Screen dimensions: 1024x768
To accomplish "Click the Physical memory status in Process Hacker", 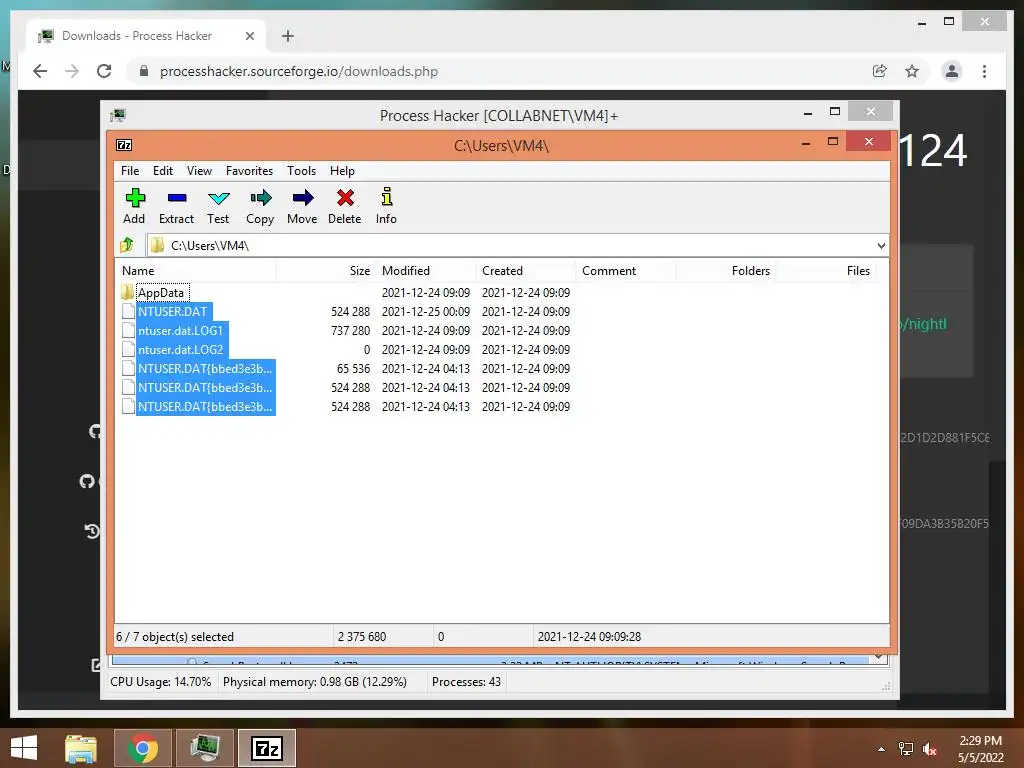I will 315,682.
